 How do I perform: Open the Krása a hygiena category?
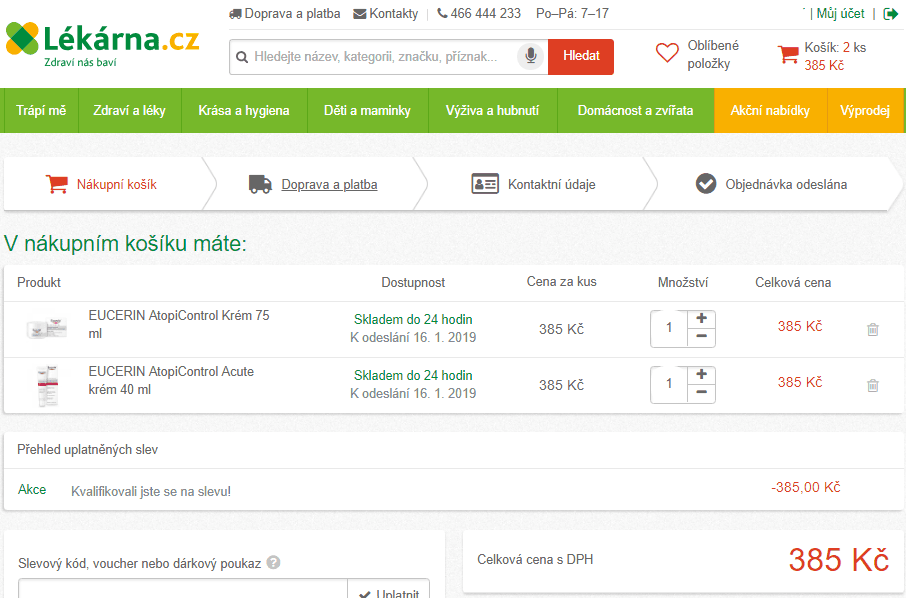point(244,110)
